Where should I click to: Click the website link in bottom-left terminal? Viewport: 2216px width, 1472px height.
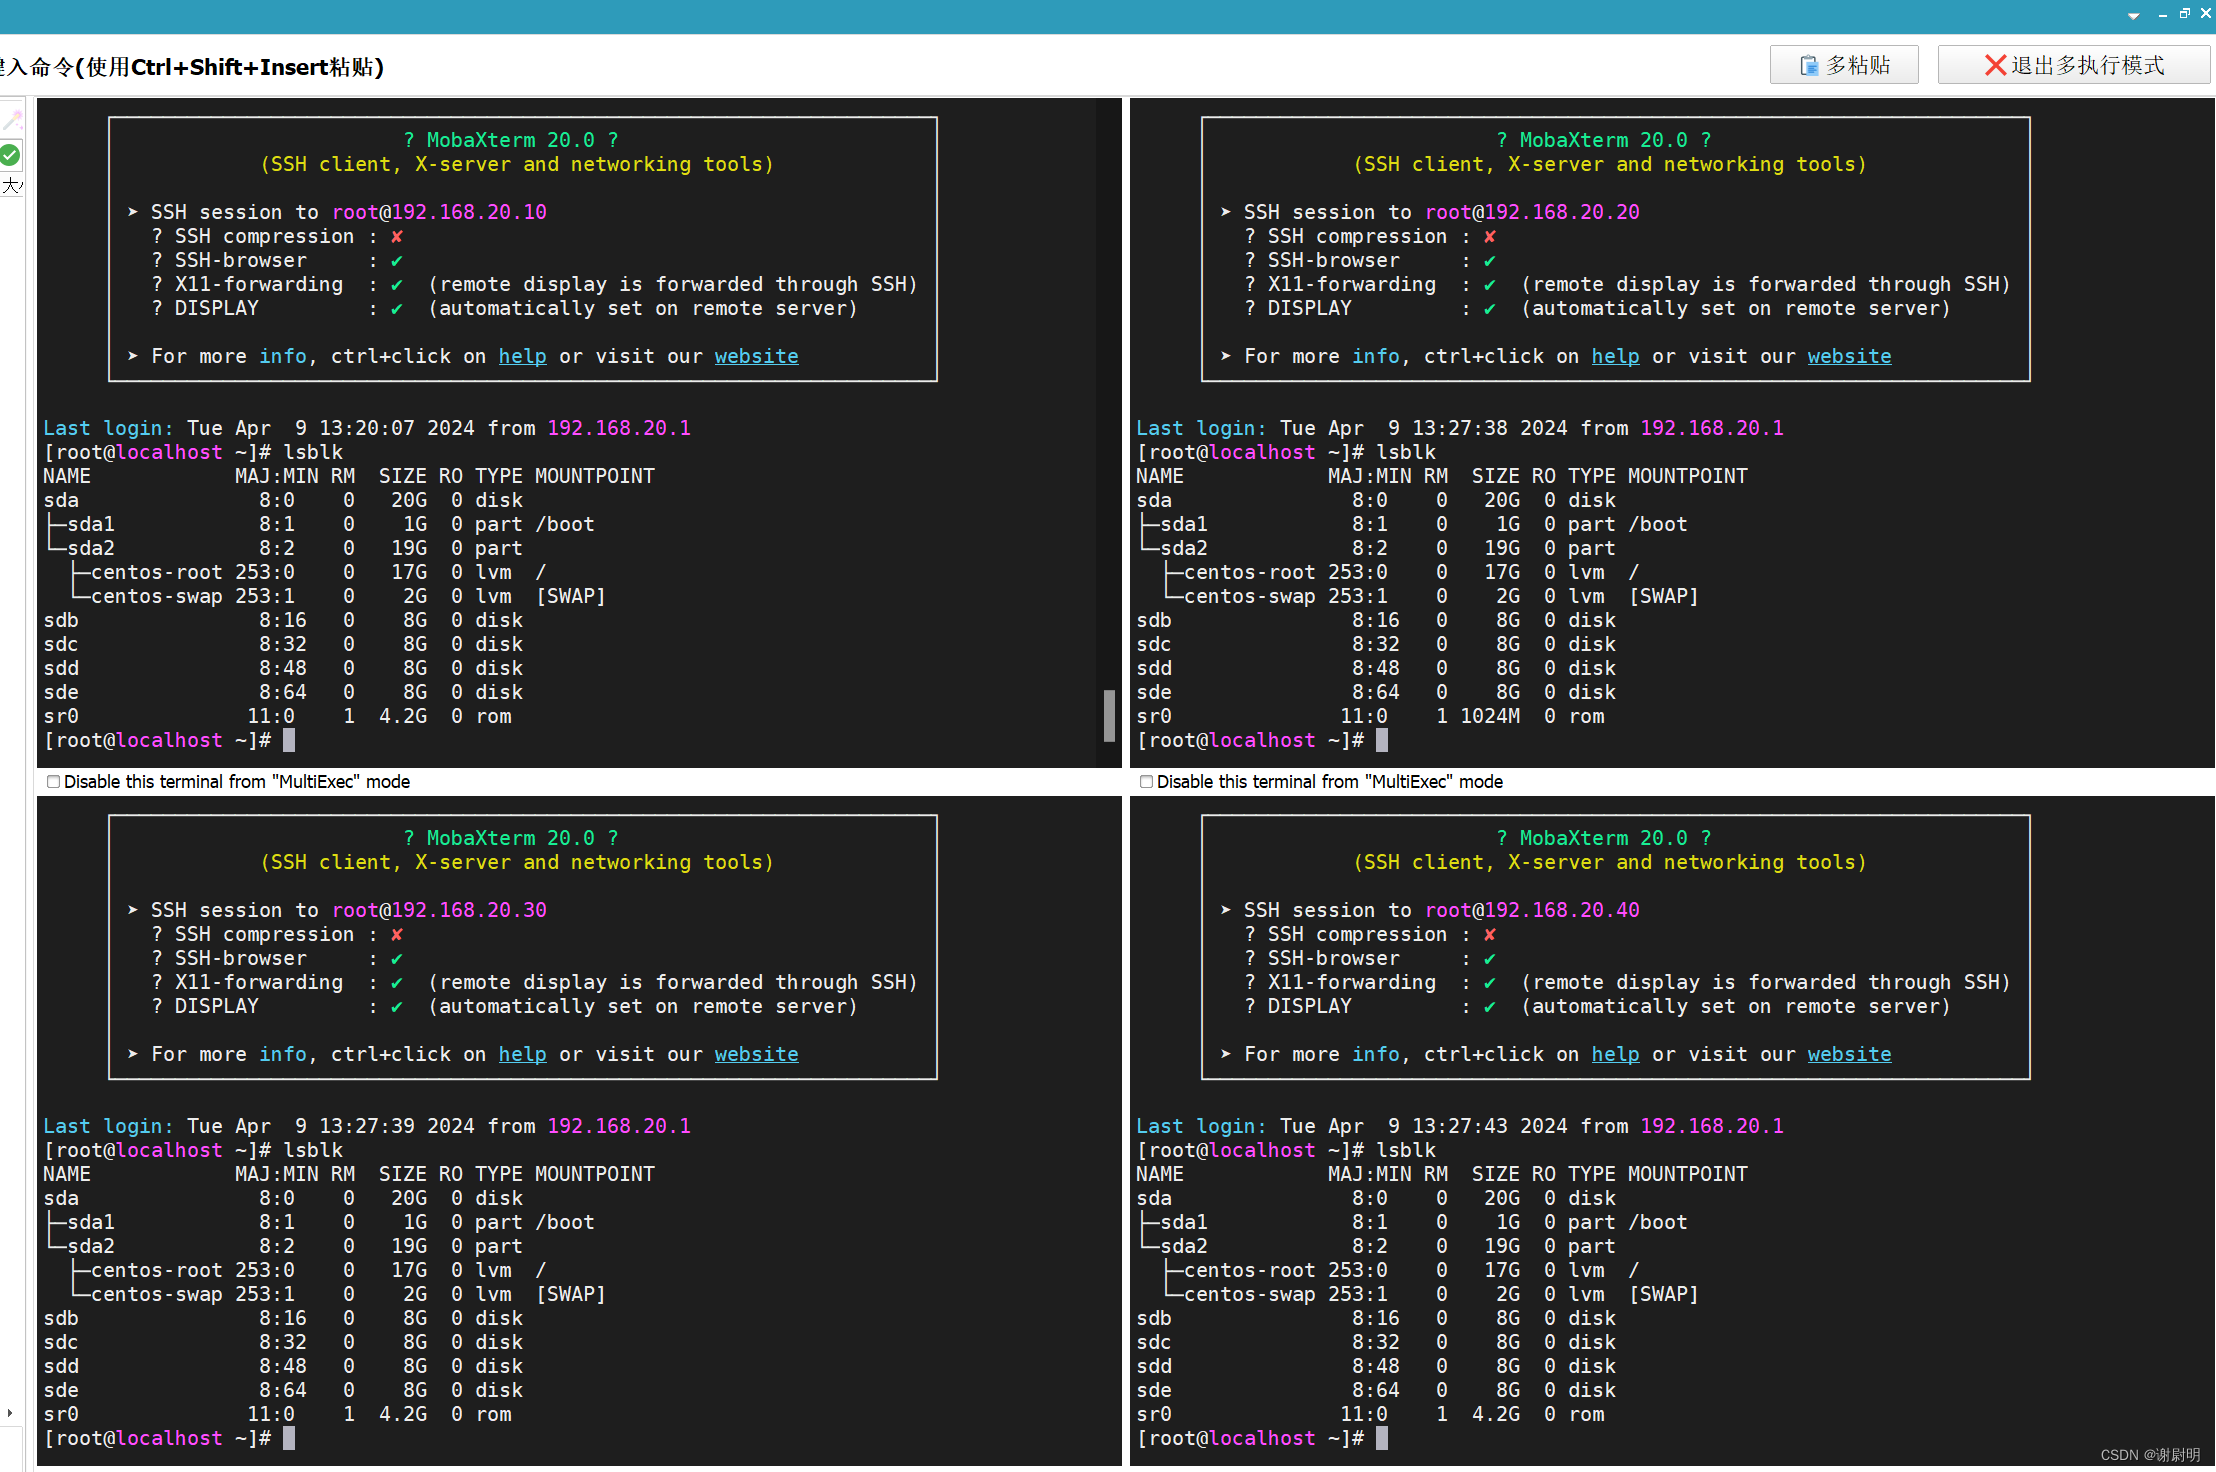pos(756,1055)
